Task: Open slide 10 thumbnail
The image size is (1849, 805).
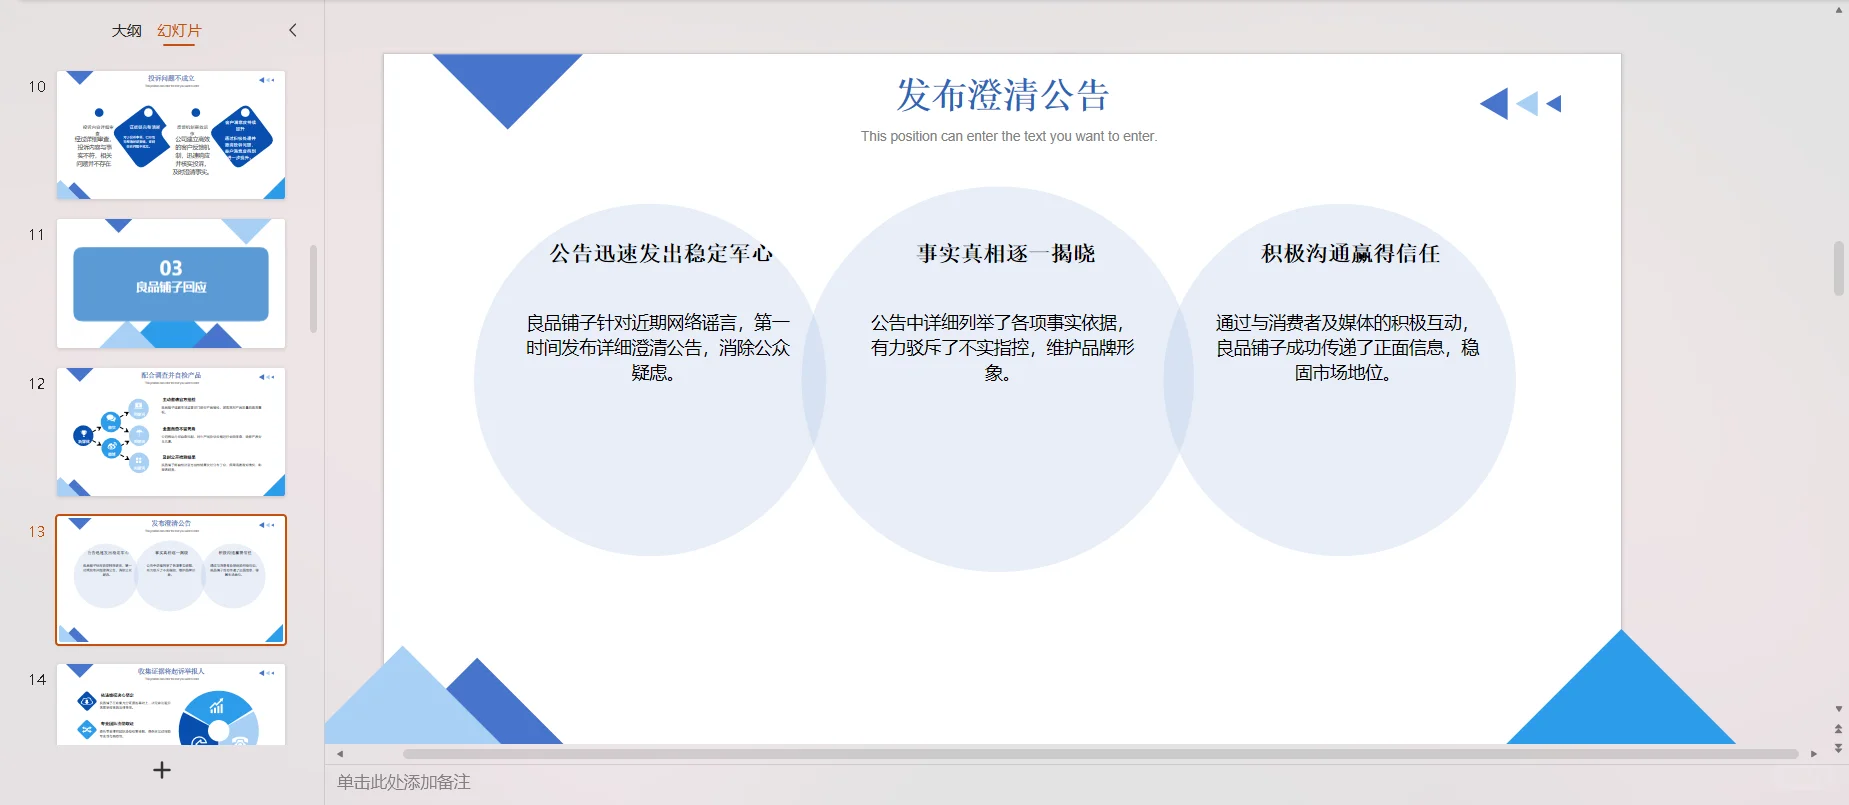Action: (x=171, y=135)
